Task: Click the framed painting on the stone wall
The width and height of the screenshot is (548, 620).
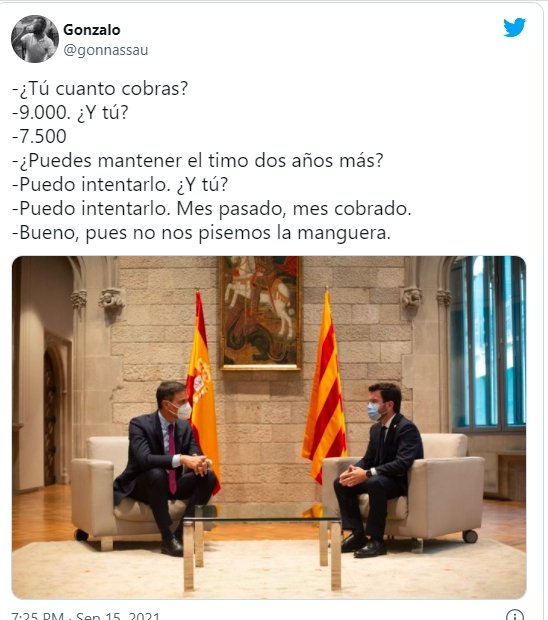Action: pos(261,313)
